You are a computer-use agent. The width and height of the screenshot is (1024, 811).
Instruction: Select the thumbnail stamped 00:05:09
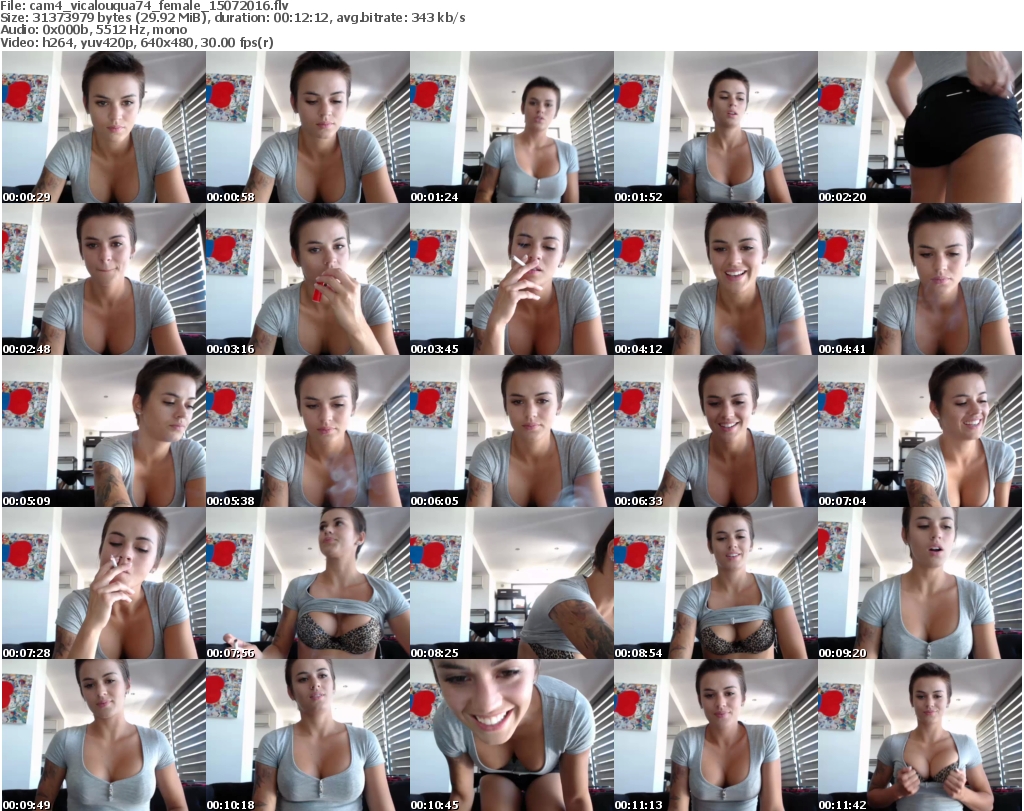(104, 432)
